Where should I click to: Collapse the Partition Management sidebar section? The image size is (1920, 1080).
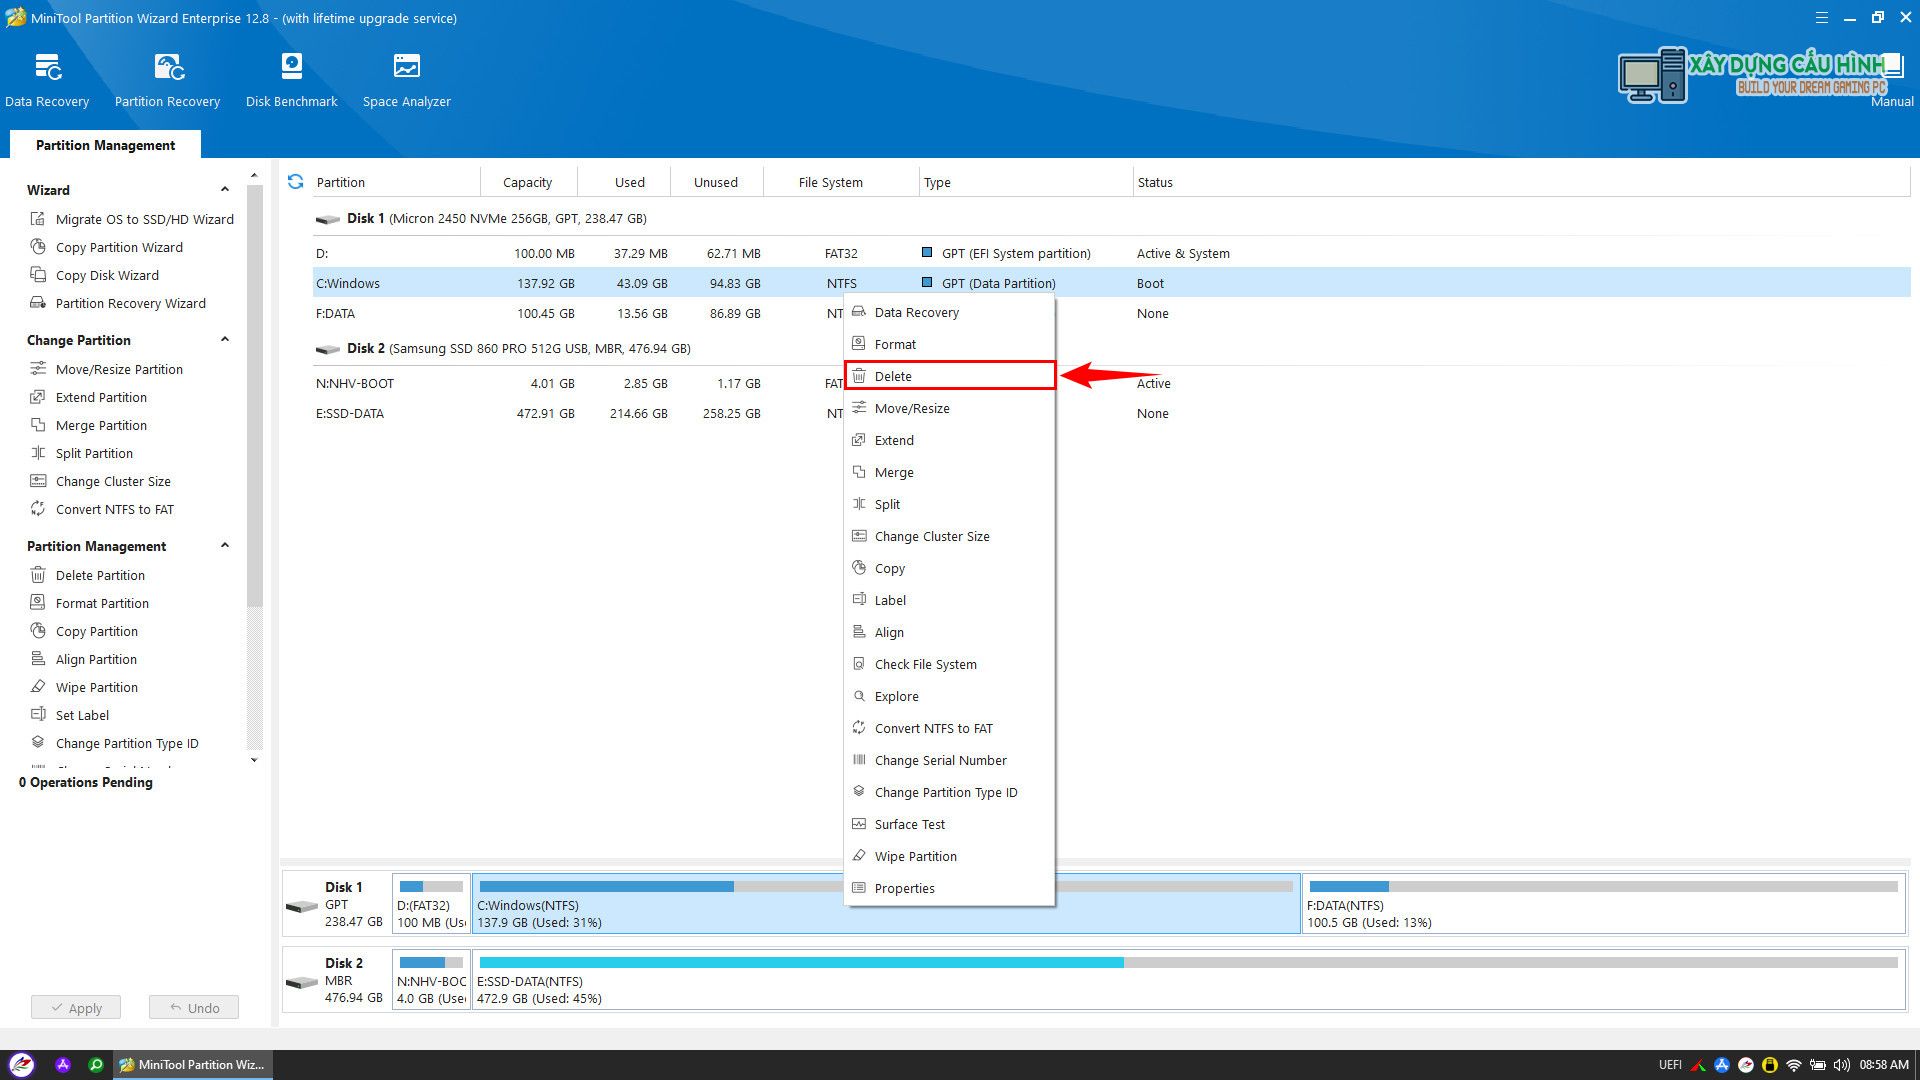225,545
